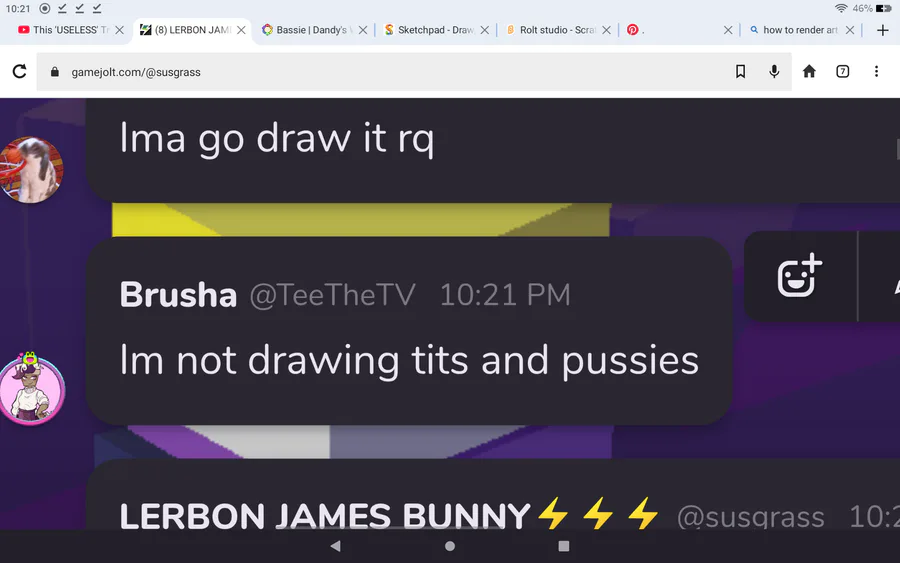Tap the Android back navigation button
The width and height of the screenshot is (900, 563).
336,546
